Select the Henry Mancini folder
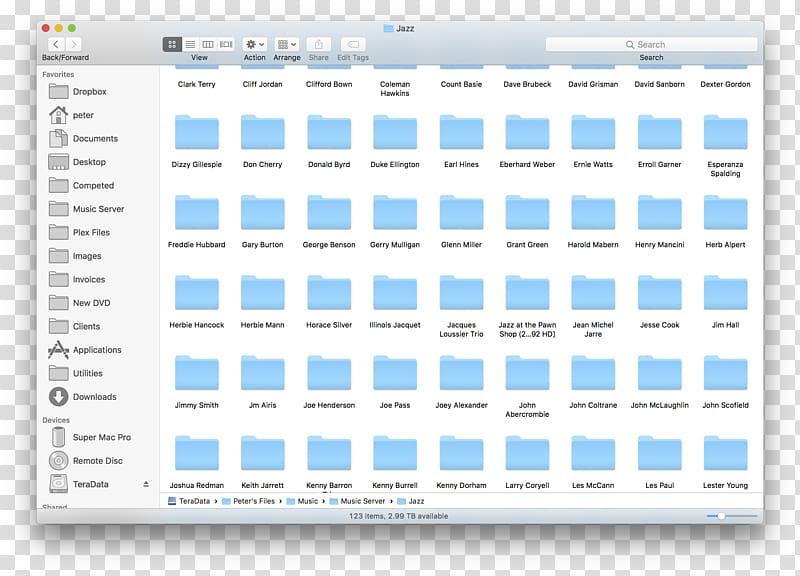 (x=660, y=213)
